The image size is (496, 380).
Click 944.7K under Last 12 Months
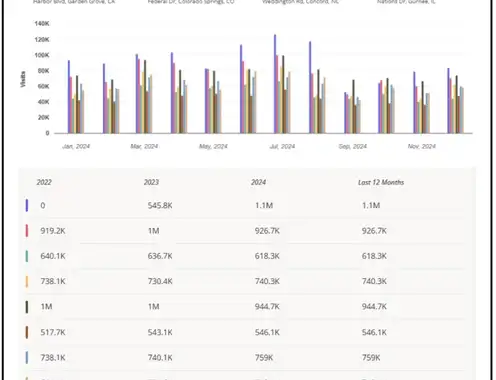[x=374, y=307]
